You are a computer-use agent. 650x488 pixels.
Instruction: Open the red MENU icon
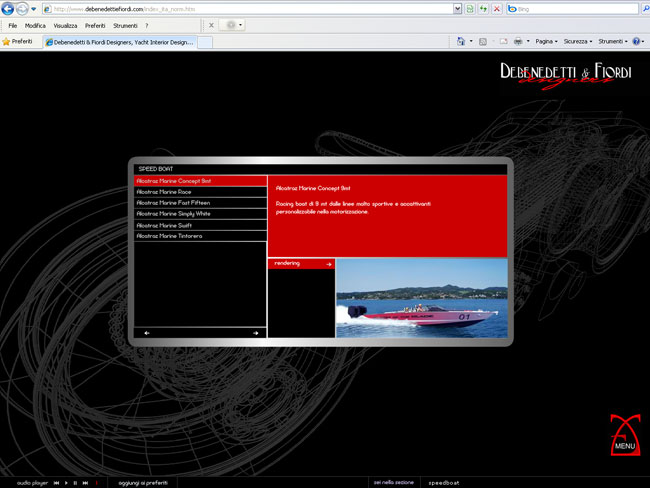pos(624,434)
